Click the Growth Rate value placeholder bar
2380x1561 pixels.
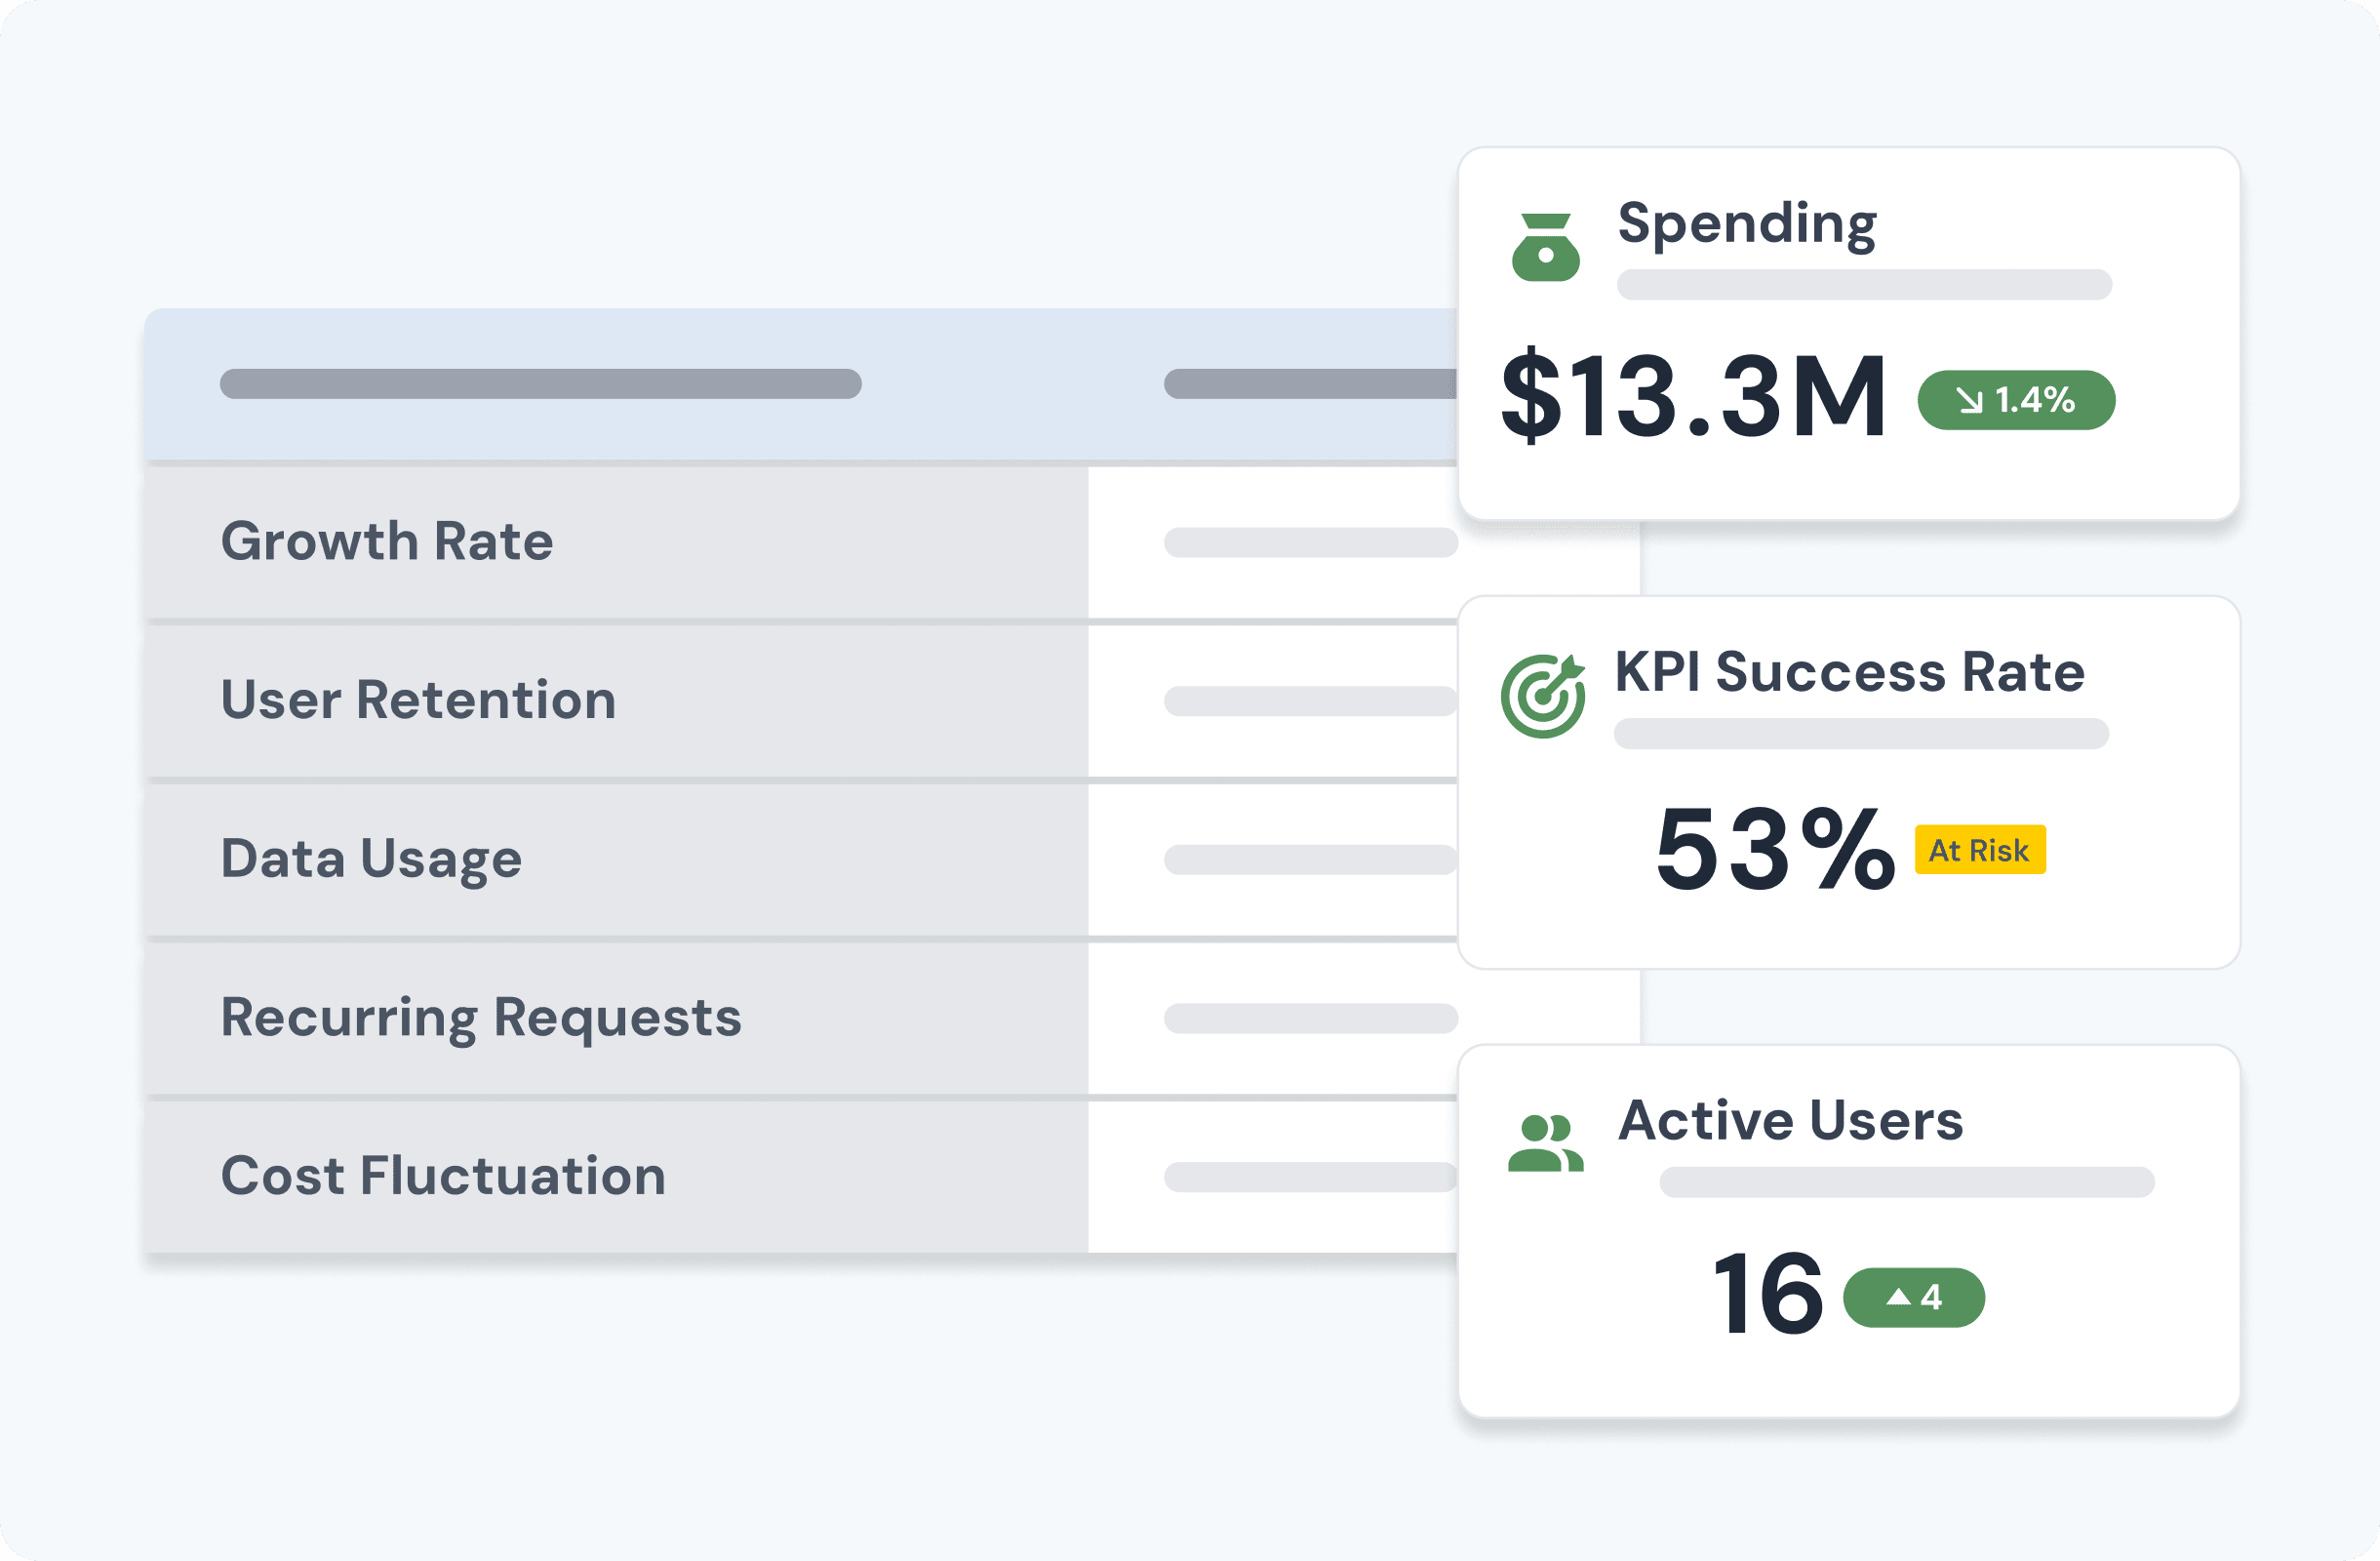pyautogui.click(x=1310, y=542)
